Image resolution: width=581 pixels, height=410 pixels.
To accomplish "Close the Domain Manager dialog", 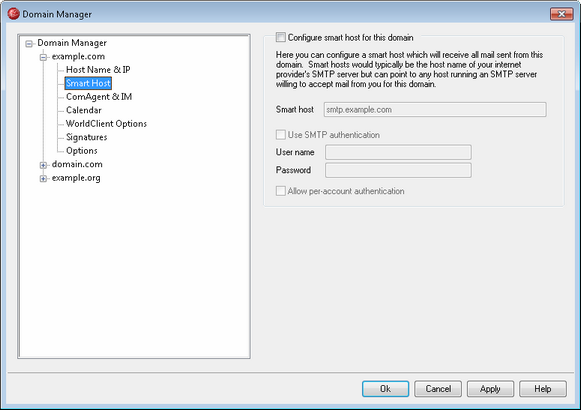I will 561,14.
